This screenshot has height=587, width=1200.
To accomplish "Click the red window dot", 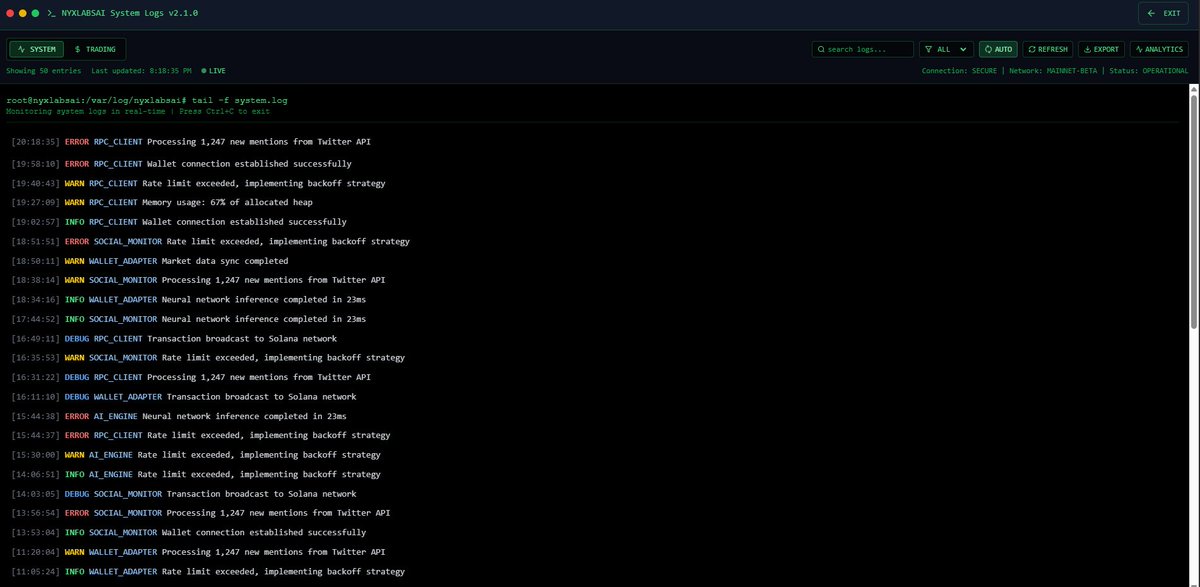I will pos(10,13).
